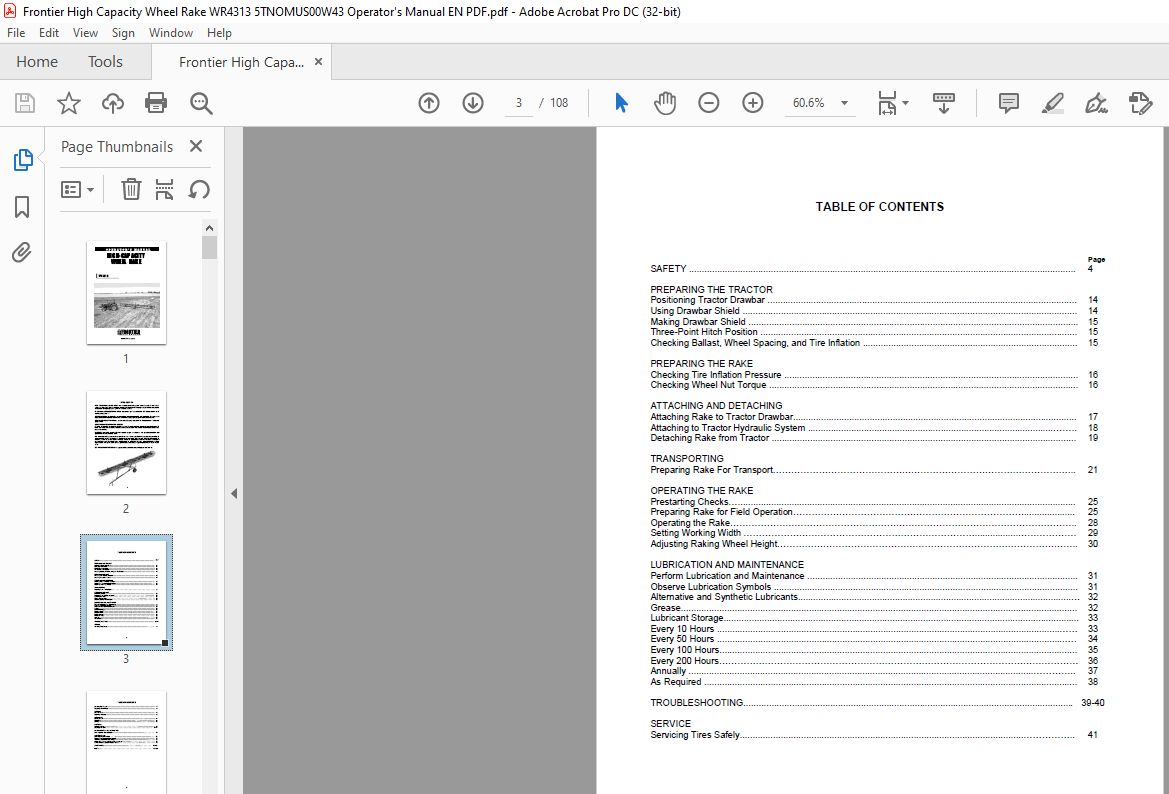The height and width of the screenshot is (794, 1169).
Task: Click the print pages thumbnail icon
Action: click(164, 189)
